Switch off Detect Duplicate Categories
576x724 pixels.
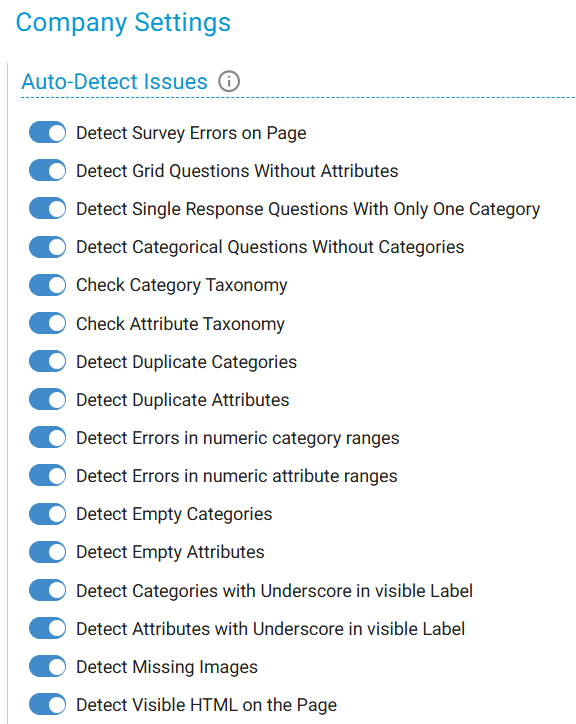click(48, 361)
